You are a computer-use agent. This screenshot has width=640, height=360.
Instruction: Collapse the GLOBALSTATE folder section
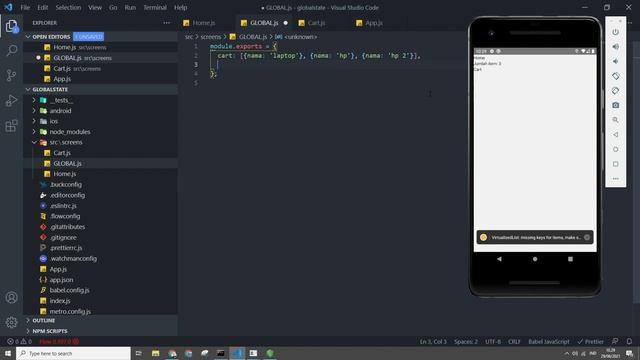(28, 89)
